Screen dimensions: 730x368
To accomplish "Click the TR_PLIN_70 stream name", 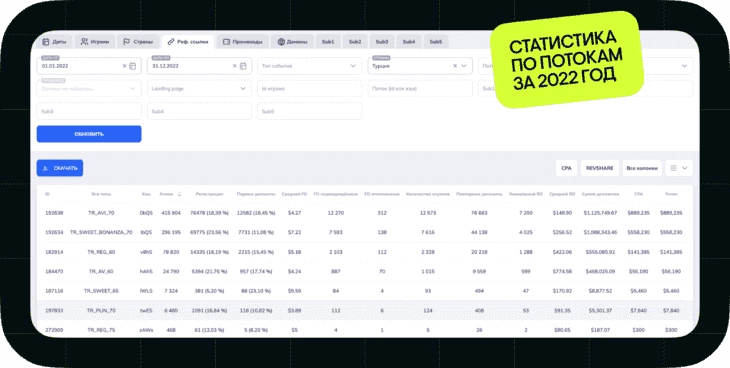I will pyautogui.click(x=101, y=311).
